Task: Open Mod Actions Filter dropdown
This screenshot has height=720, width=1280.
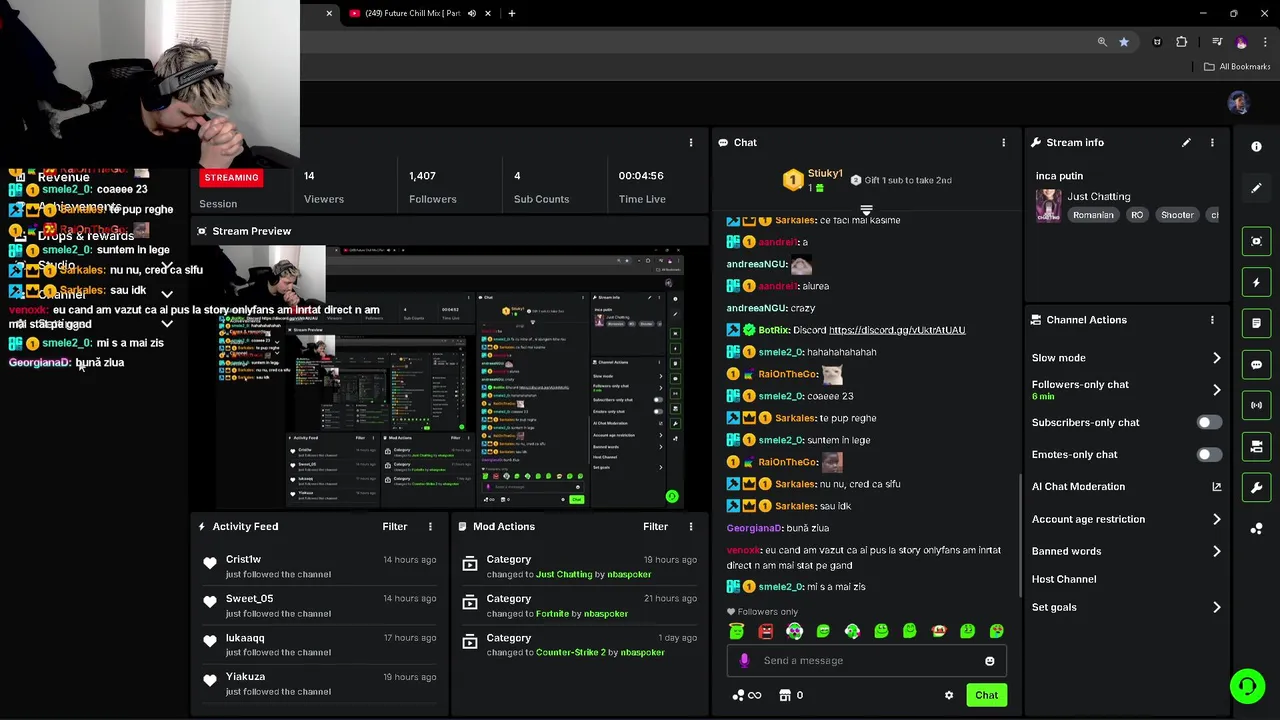Action: pyautogui.click(x=655, y=526)
